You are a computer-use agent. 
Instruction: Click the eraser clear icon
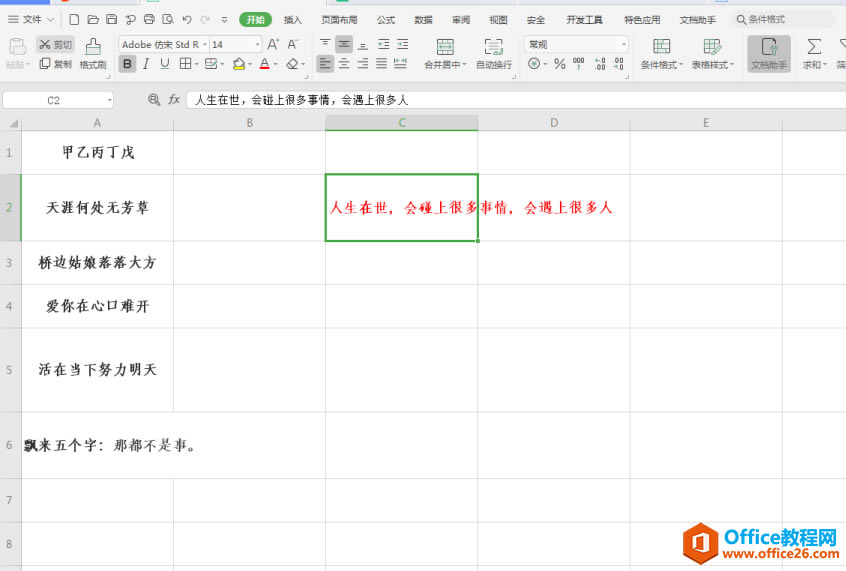(292, 64)
